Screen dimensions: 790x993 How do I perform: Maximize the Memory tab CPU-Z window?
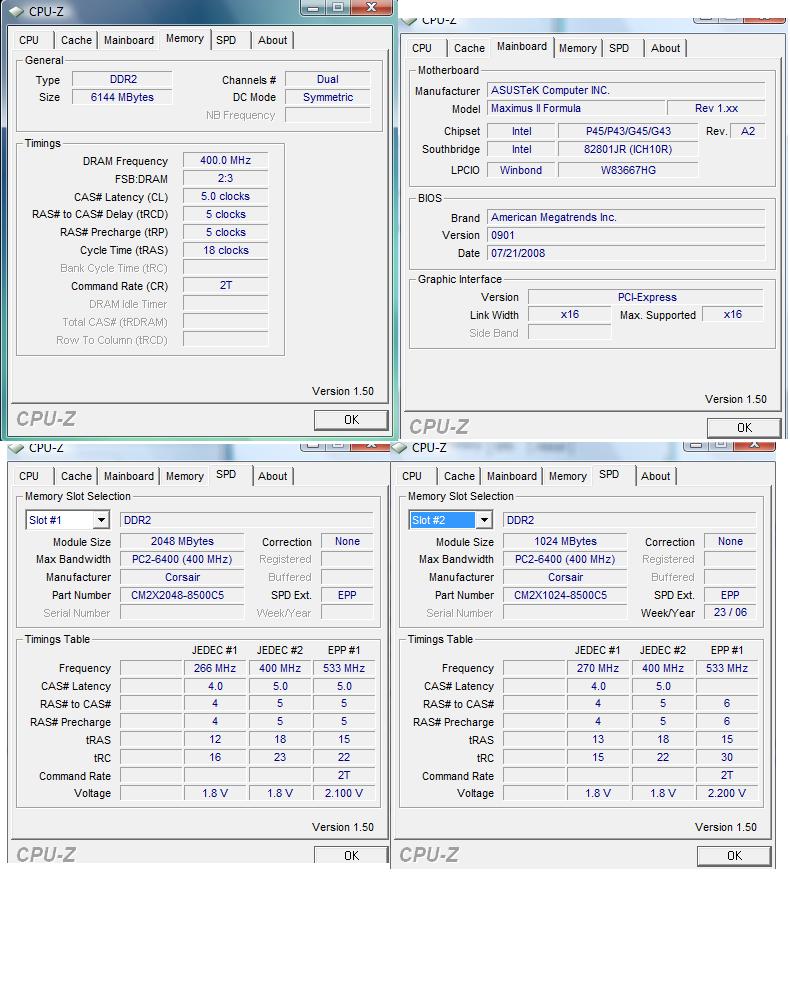[x=338, y=7]
